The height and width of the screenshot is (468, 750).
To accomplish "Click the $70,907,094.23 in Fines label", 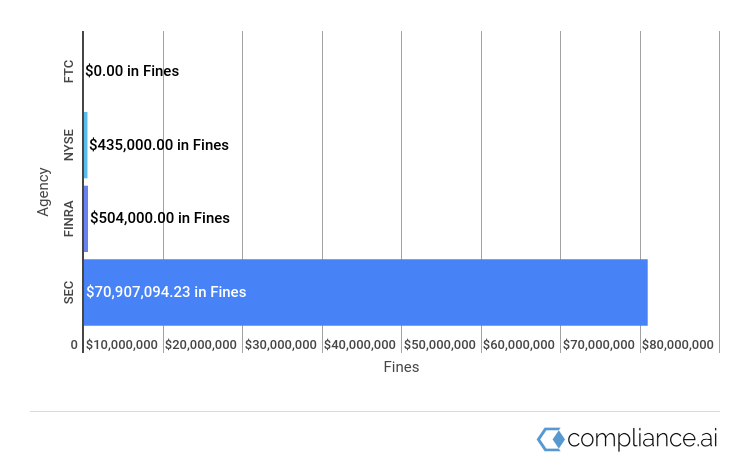I will point(166,292).
